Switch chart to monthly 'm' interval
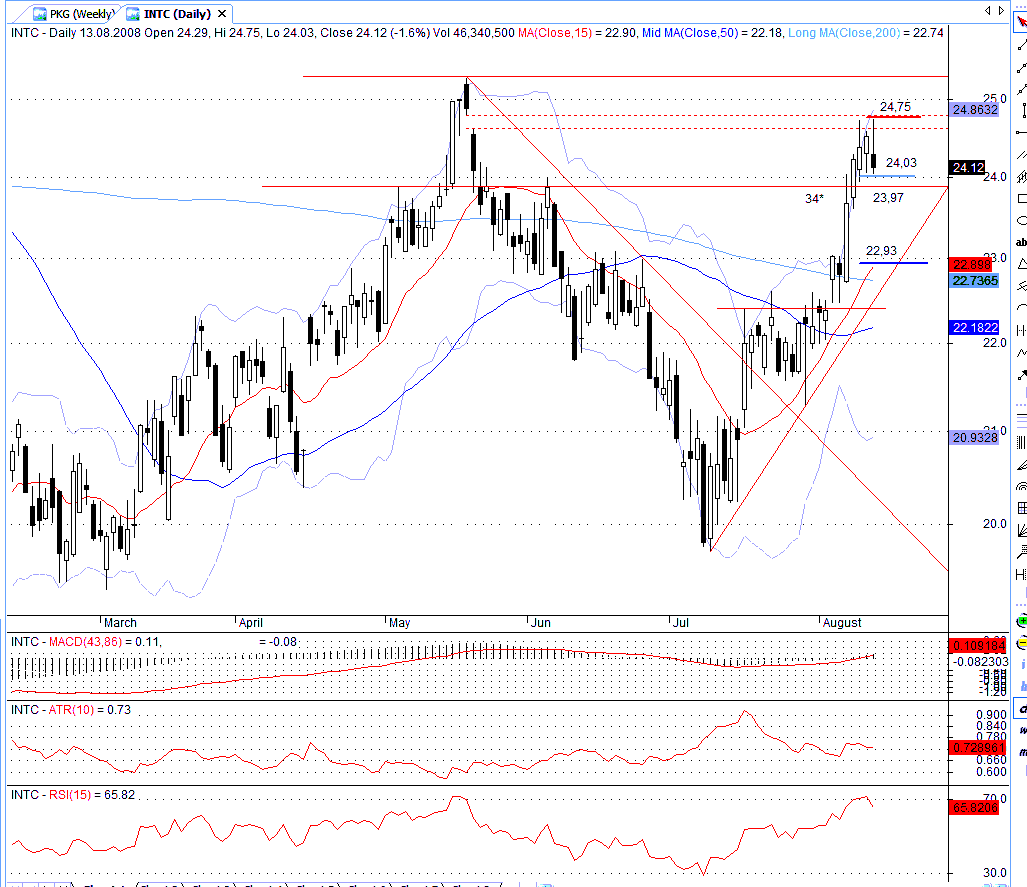Image resolution: width=1027 pixels, height=887 pixels. tap(1022, 753)
